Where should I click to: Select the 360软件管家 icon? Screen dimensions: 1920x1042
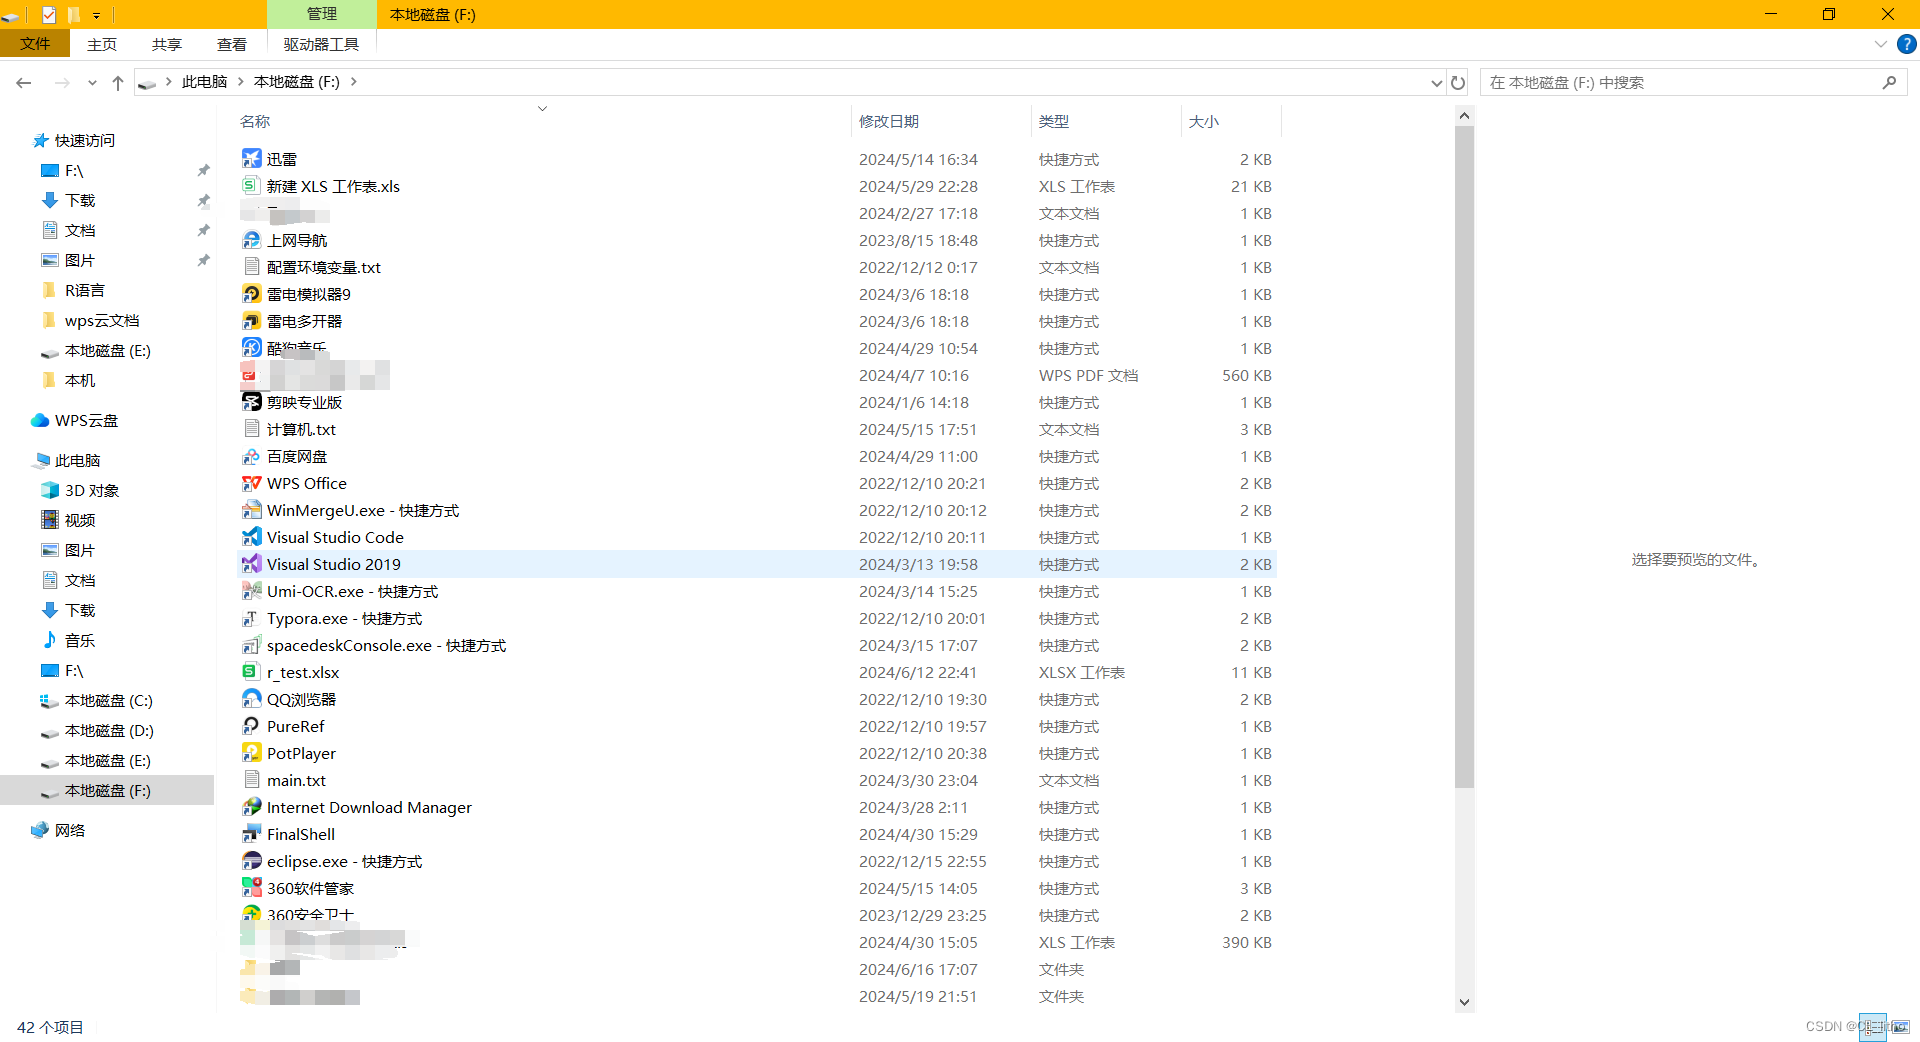251,888
